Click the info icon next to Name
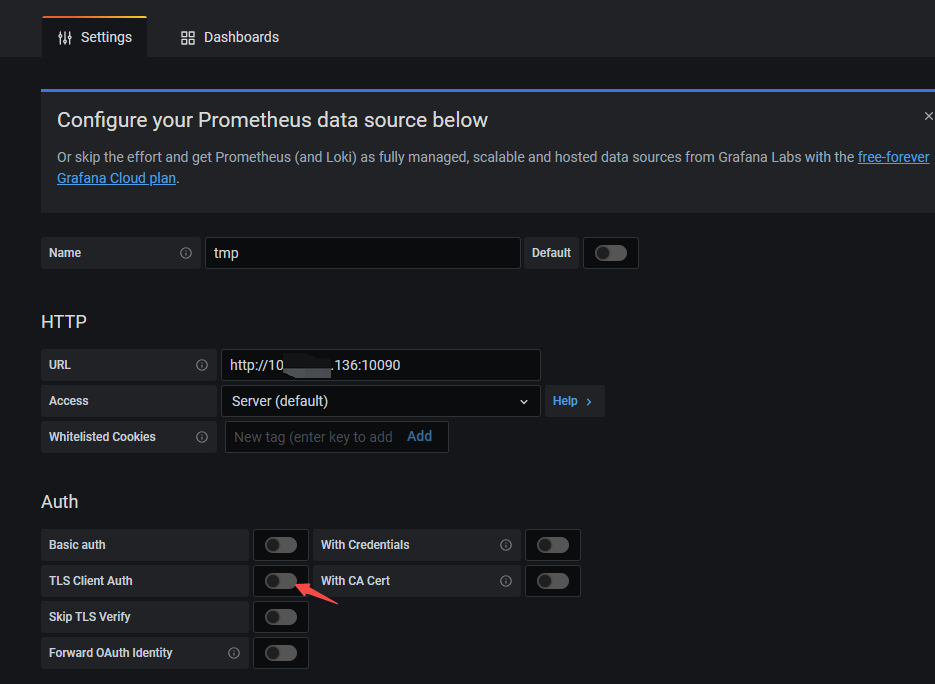The height and width of the screenshot is (684, 935). [186, 253]
